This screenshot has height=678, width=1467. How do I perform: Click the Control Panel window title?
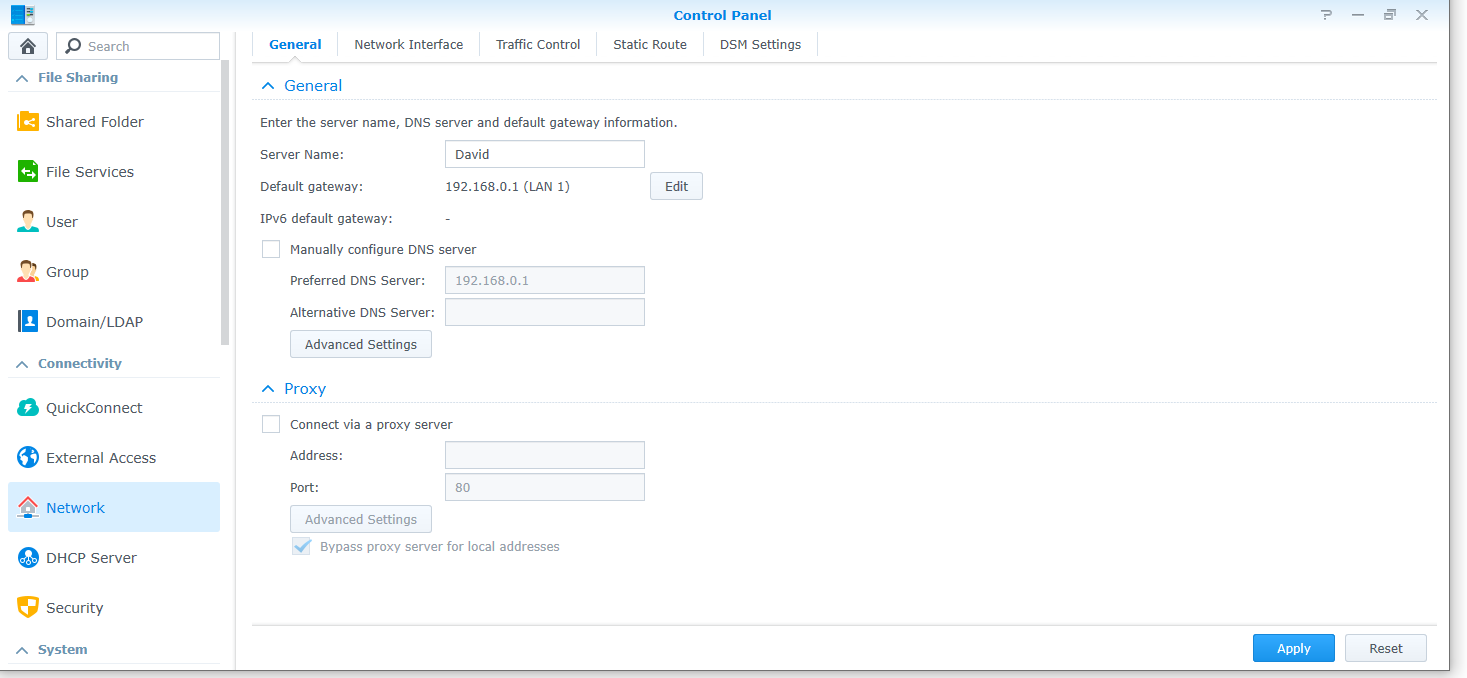point(723,15)
